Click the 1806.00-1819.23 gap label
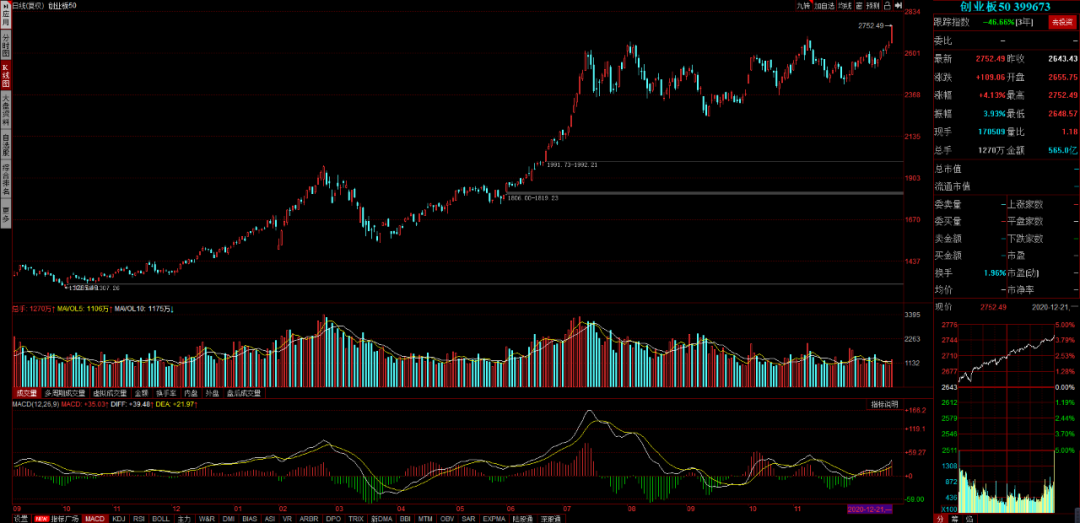Image resolution: width=1080 pixels, height=523 pixels. pyautogui.click(x=532, y=198)
